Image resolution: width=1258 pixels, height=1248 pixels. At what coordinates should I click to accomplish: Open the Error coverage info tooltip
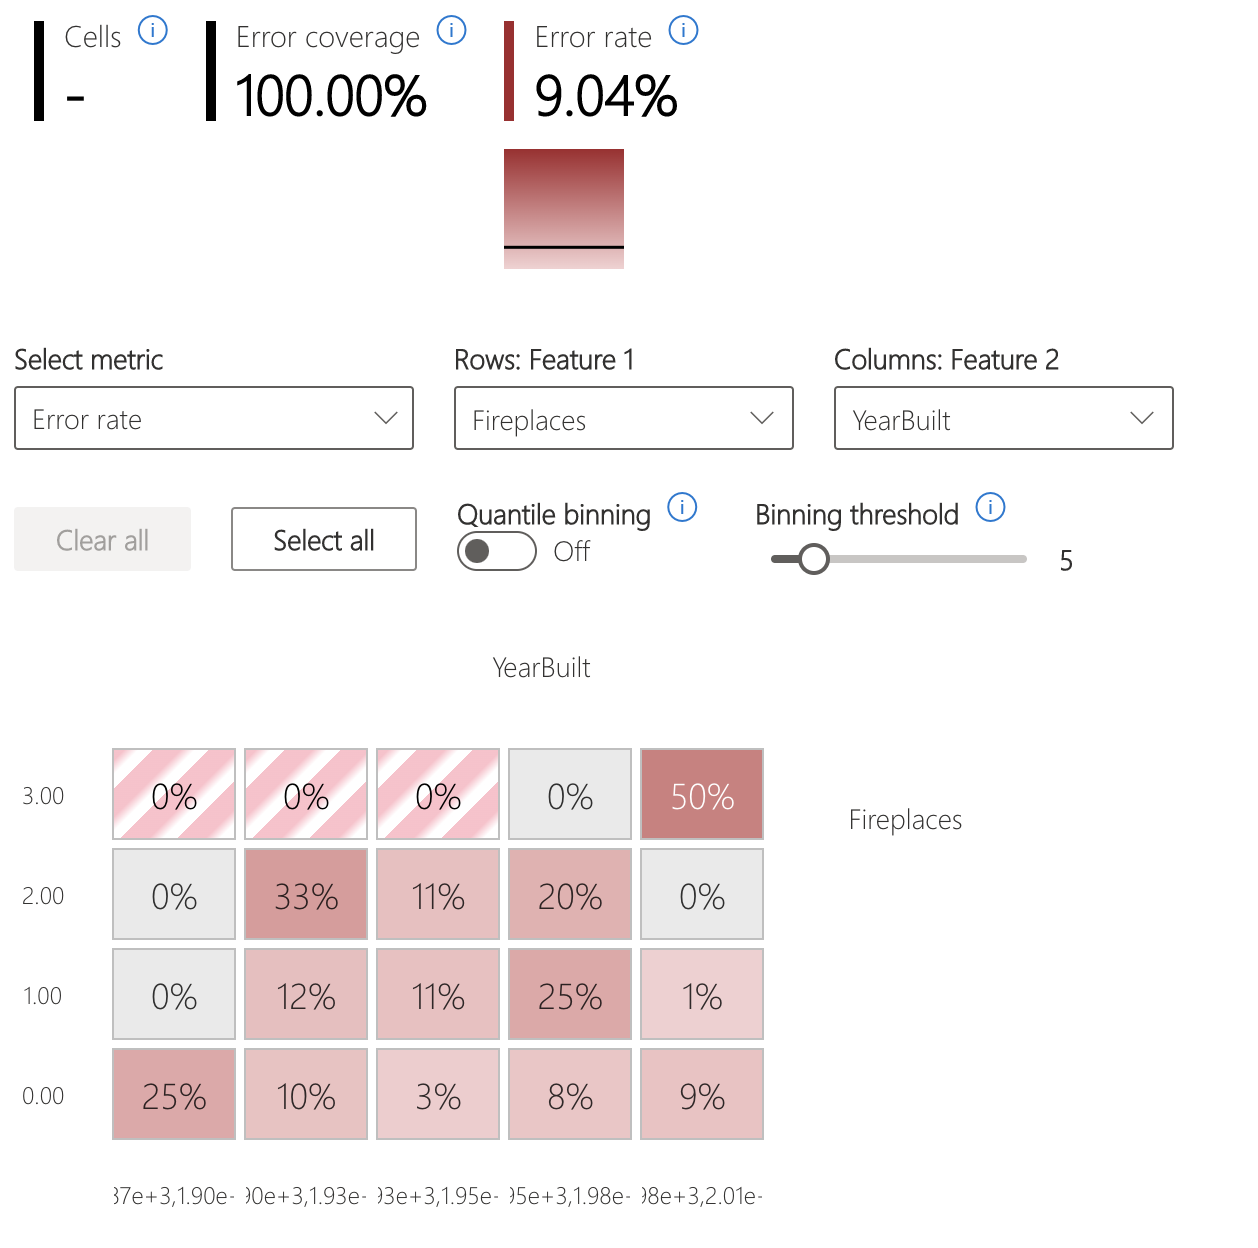(451, 30)
